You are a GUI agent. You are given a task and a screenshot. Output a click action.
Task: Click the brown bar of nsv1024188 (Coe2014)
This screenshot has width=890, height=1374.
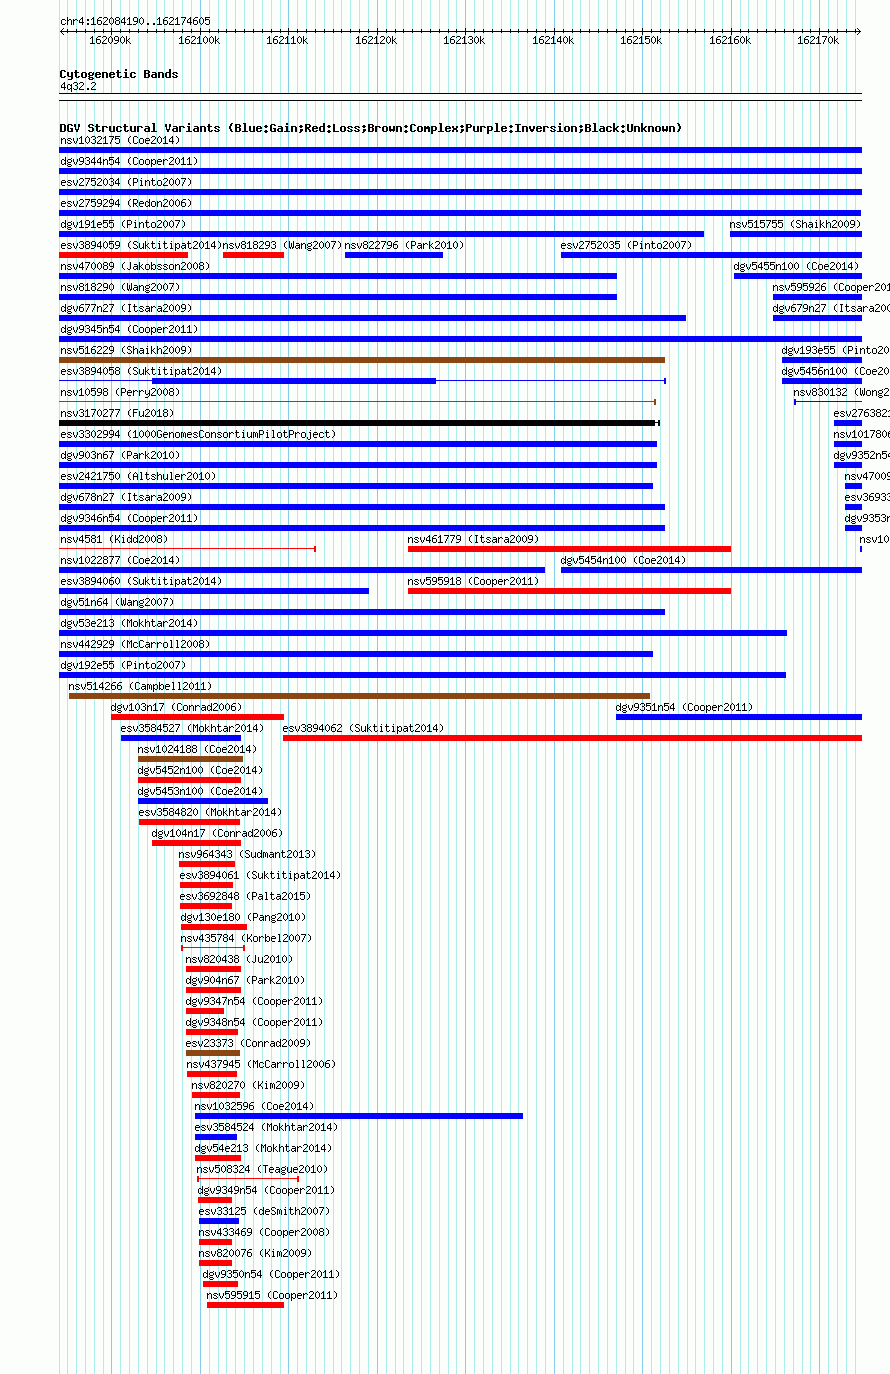click(190, 759)
